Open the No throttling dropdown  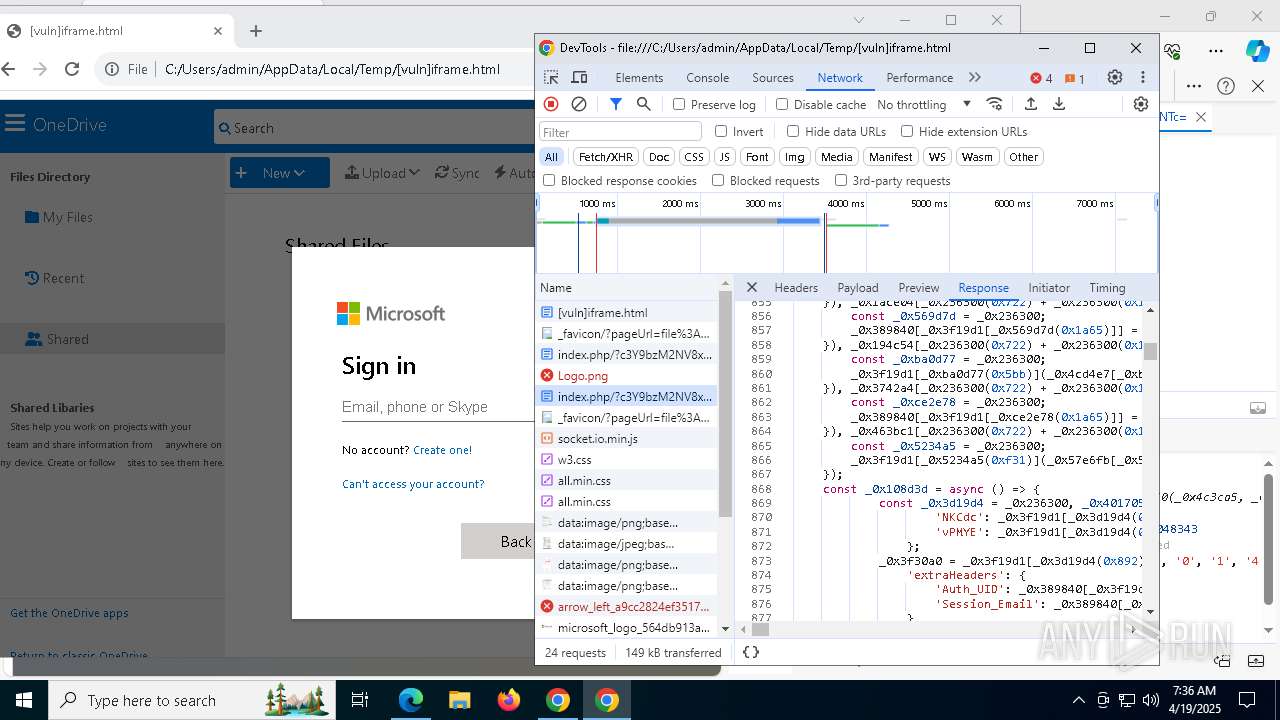923,104
